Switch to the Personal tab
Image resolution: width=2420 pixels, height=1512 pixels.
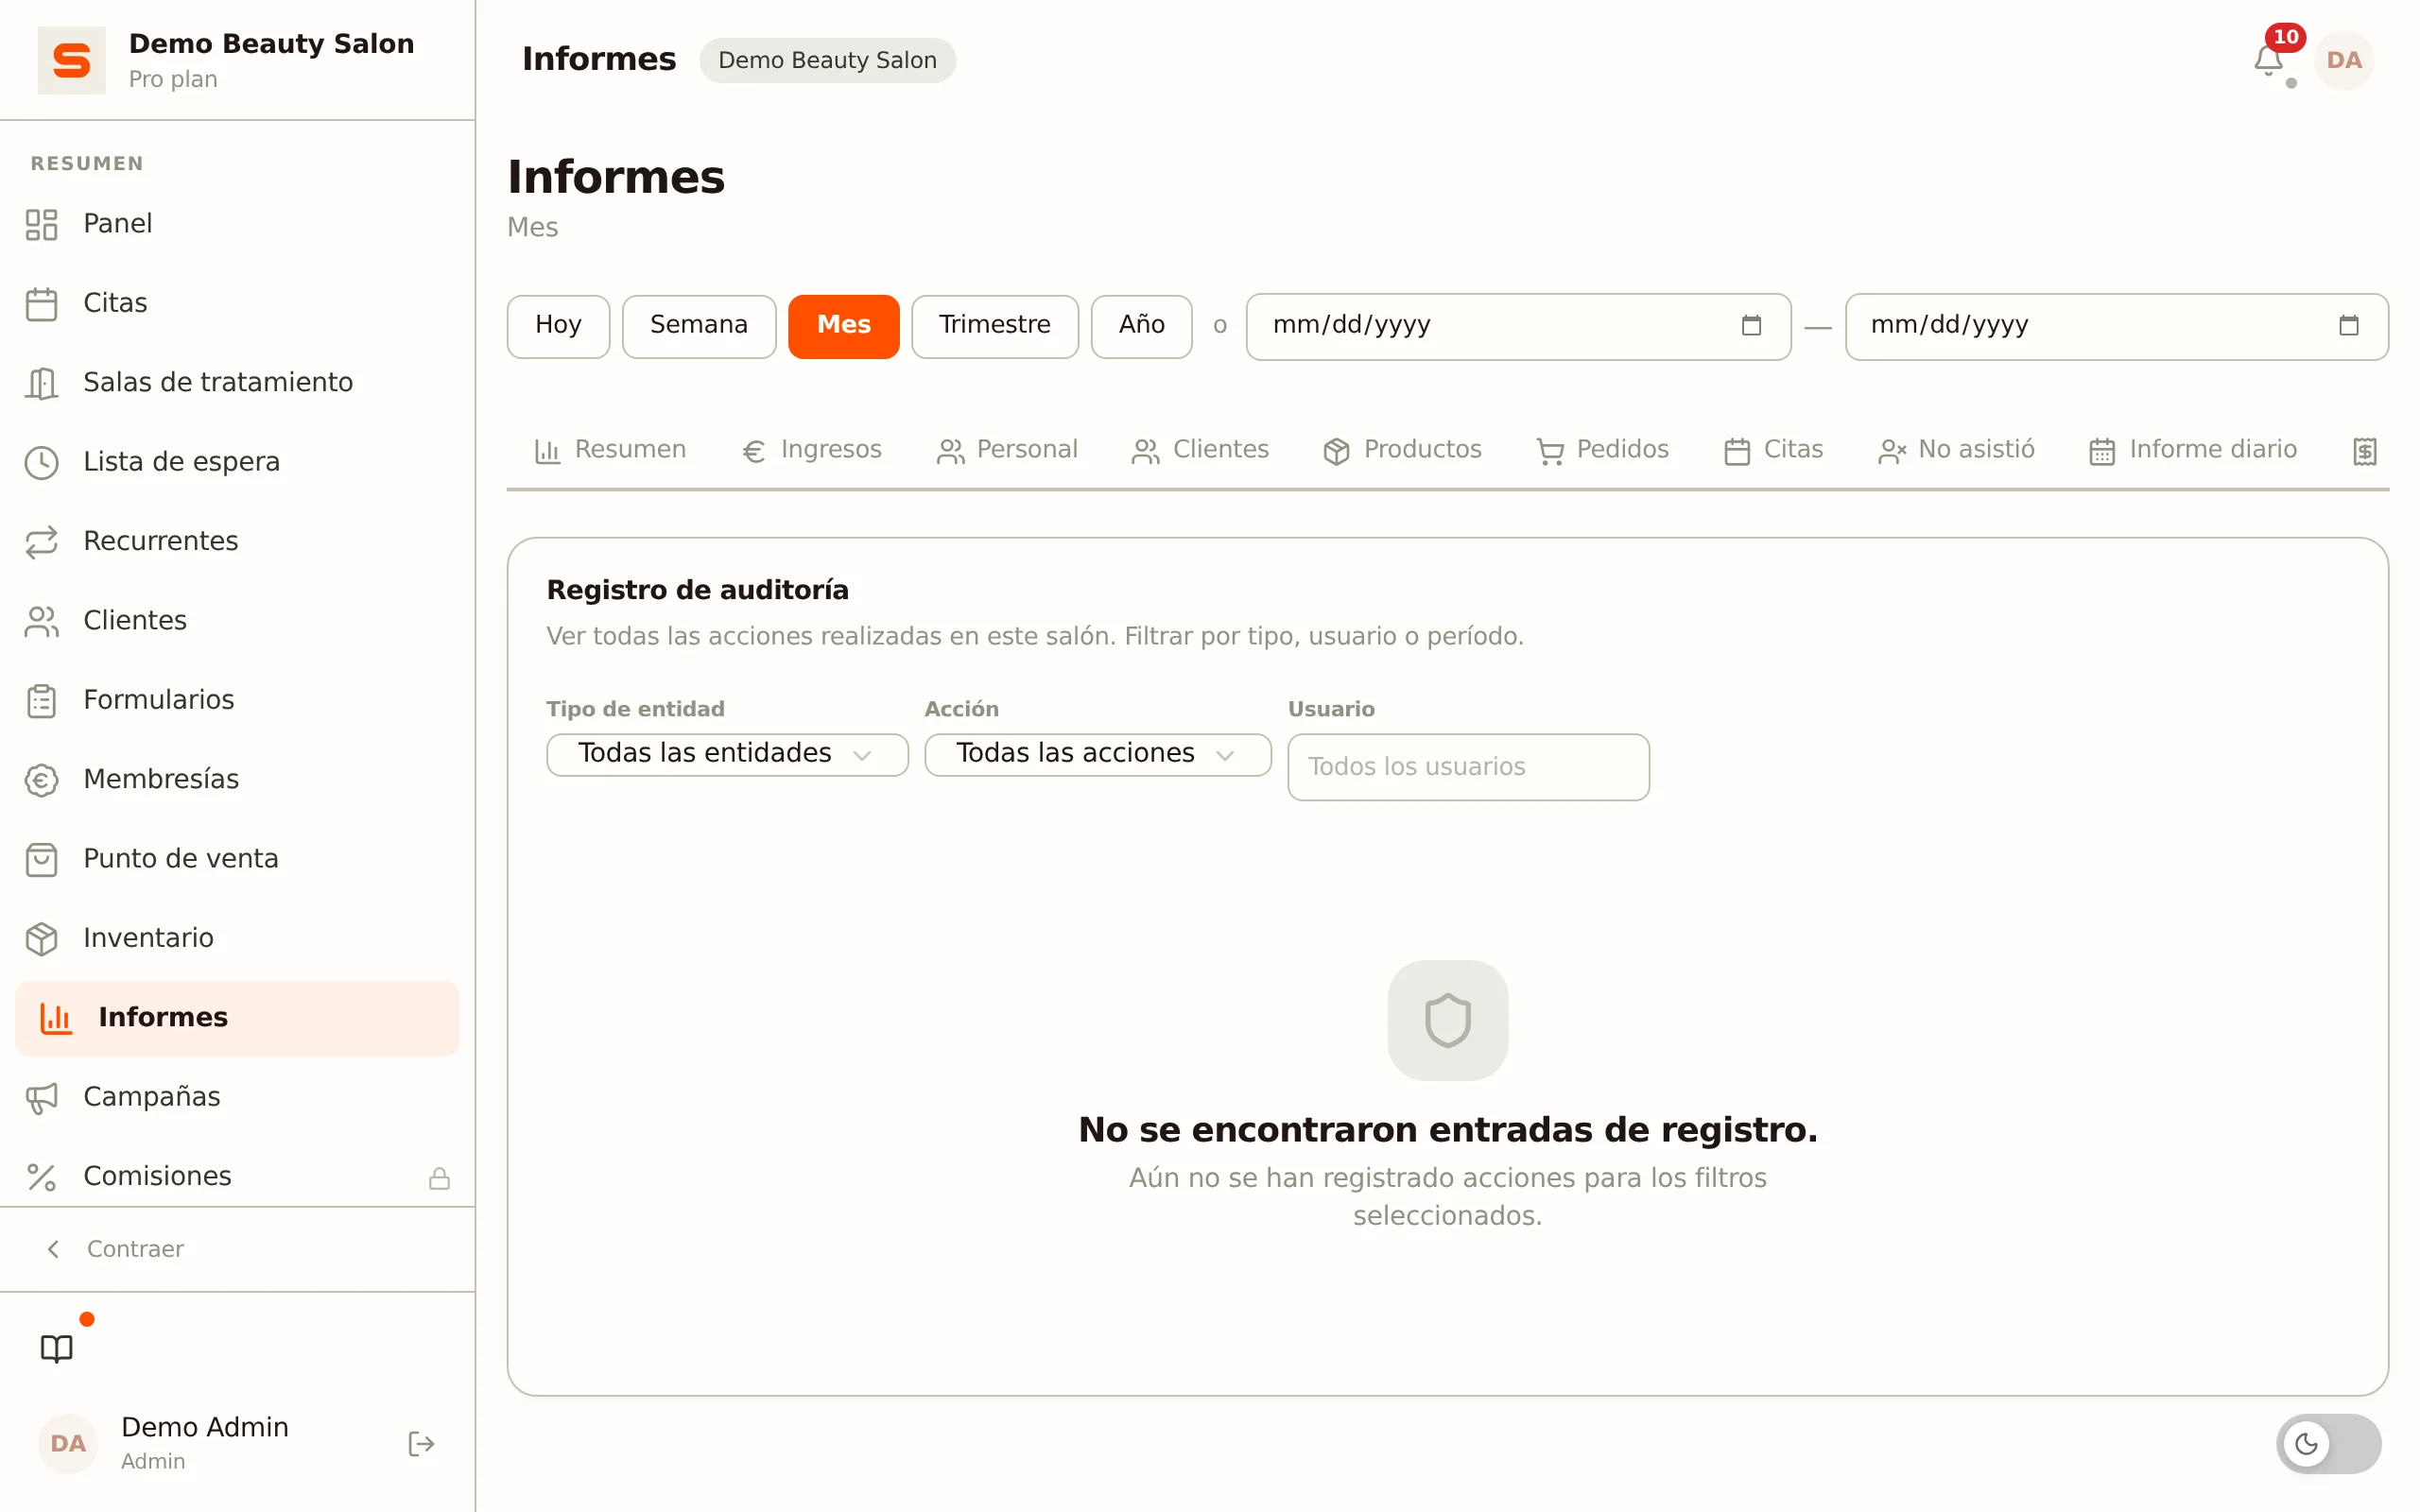pyautogui.click(x=1006, y=450)
